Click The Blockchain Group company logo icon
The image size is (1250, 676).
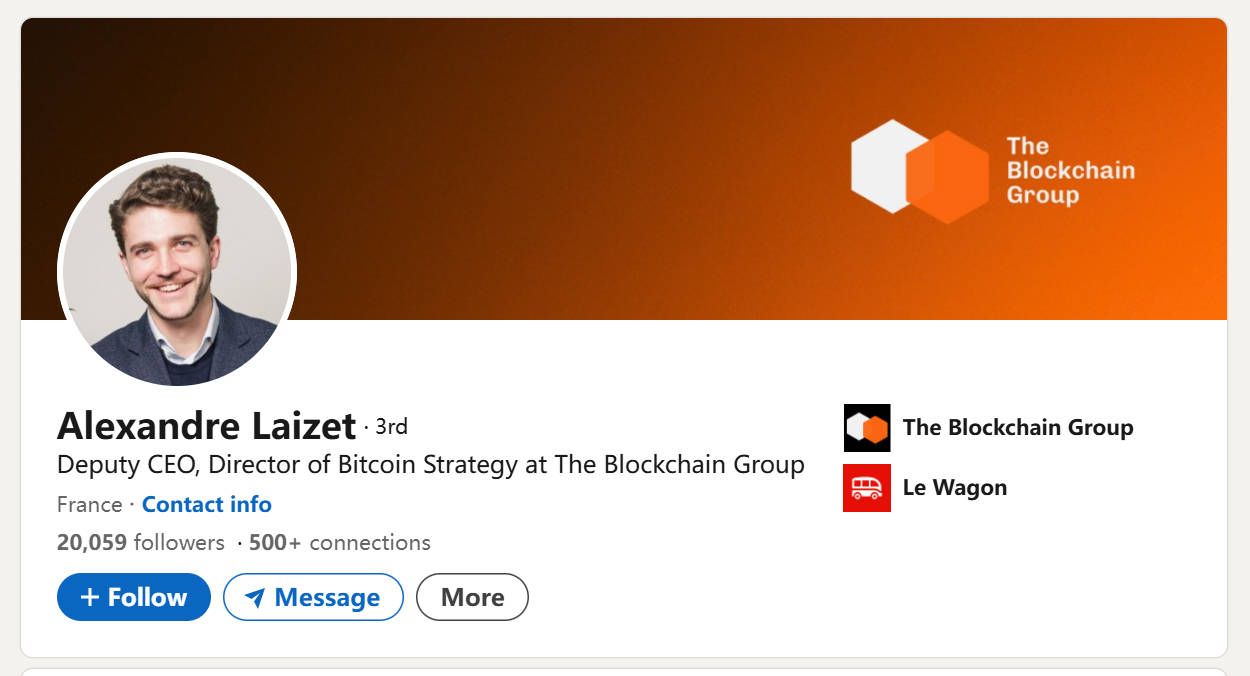866,427
